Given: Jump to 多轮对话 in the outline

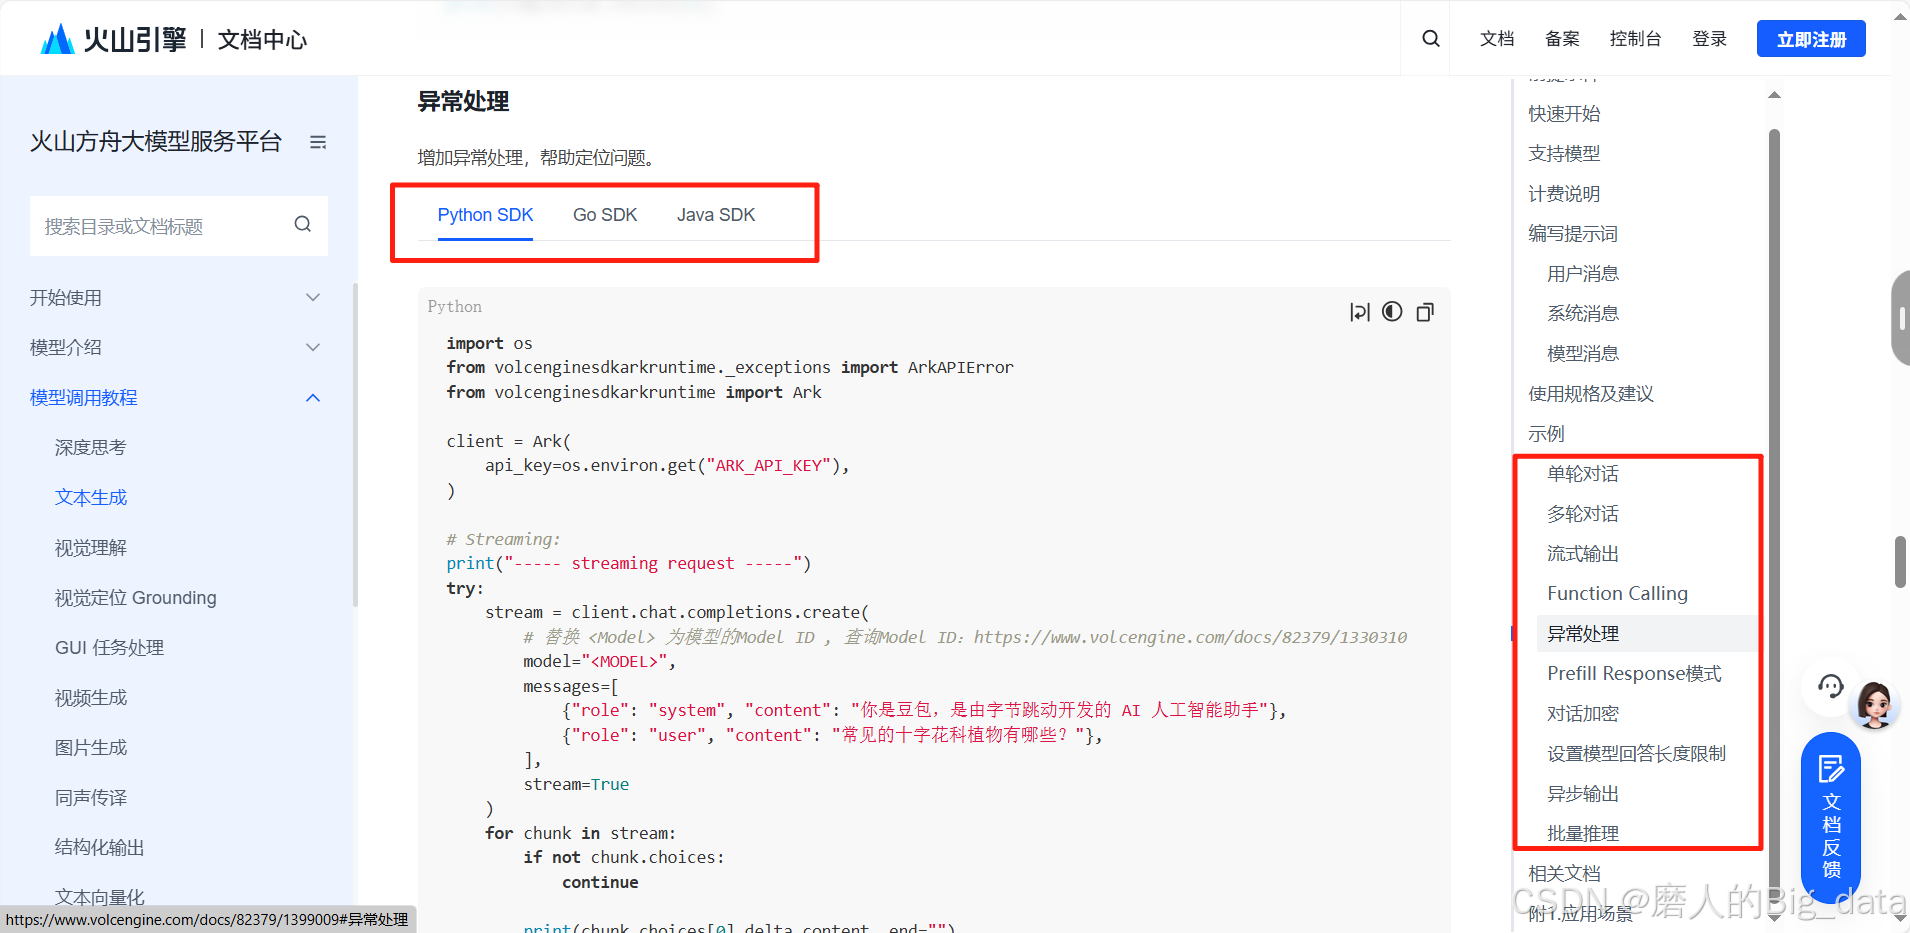Looking at the screenshot, I should pos(1583,514).
